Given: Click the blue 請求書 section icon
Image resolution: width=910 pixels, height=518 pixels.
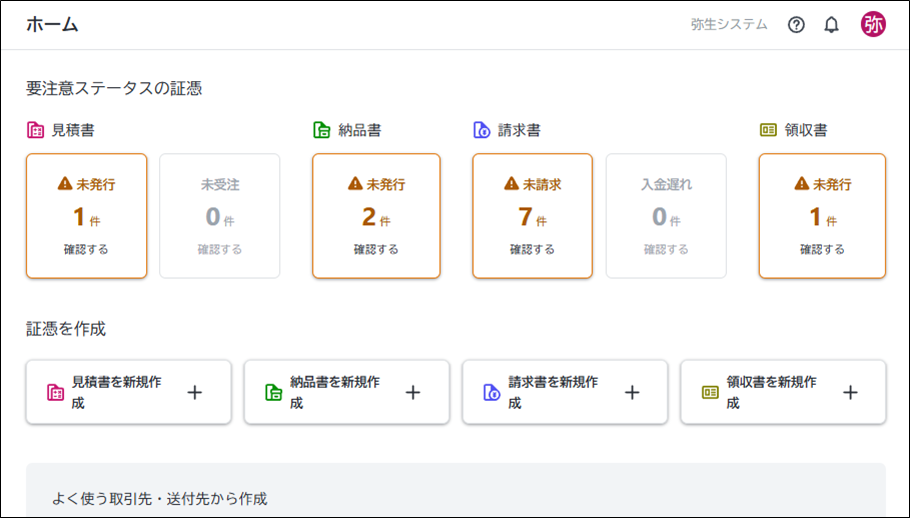Looking at the screenshot, I should click(x=482, y=130).
